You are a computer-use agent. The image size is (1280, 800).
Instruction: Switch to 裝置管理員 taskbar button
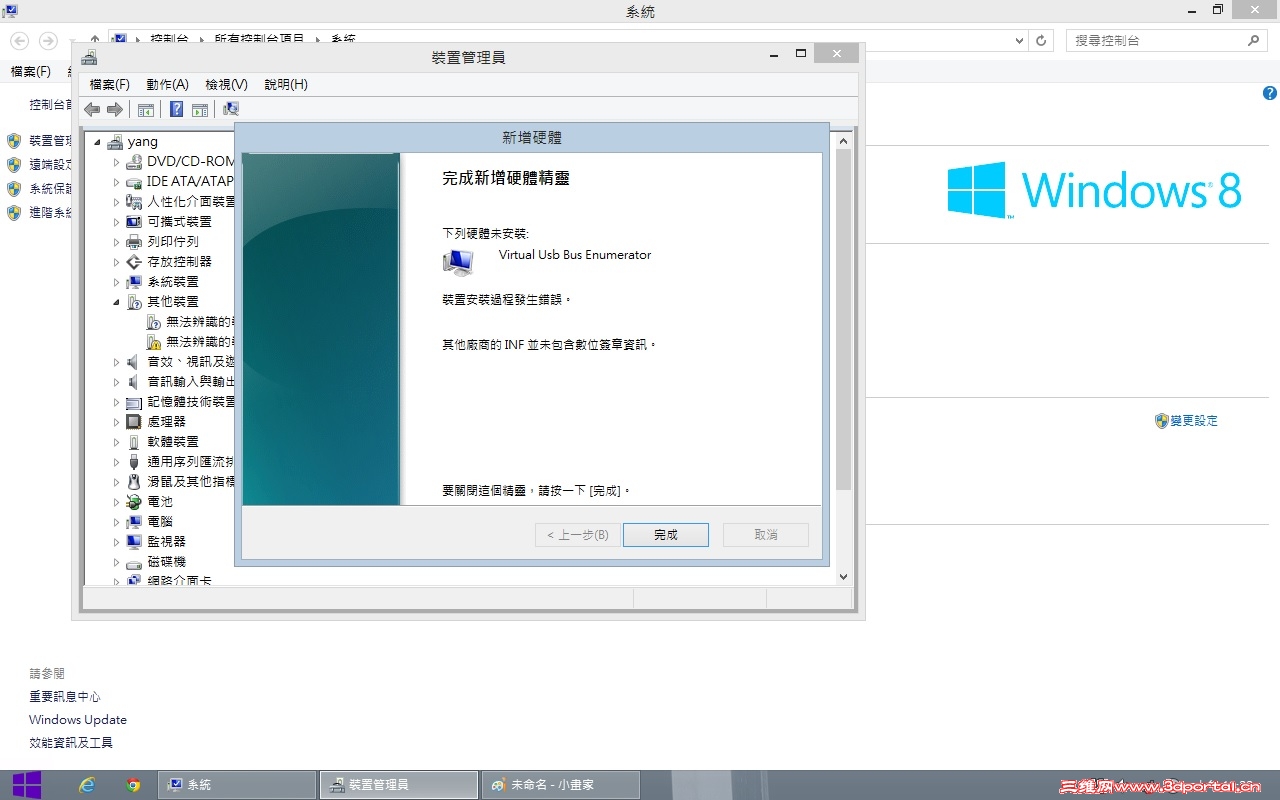(399, 785)
